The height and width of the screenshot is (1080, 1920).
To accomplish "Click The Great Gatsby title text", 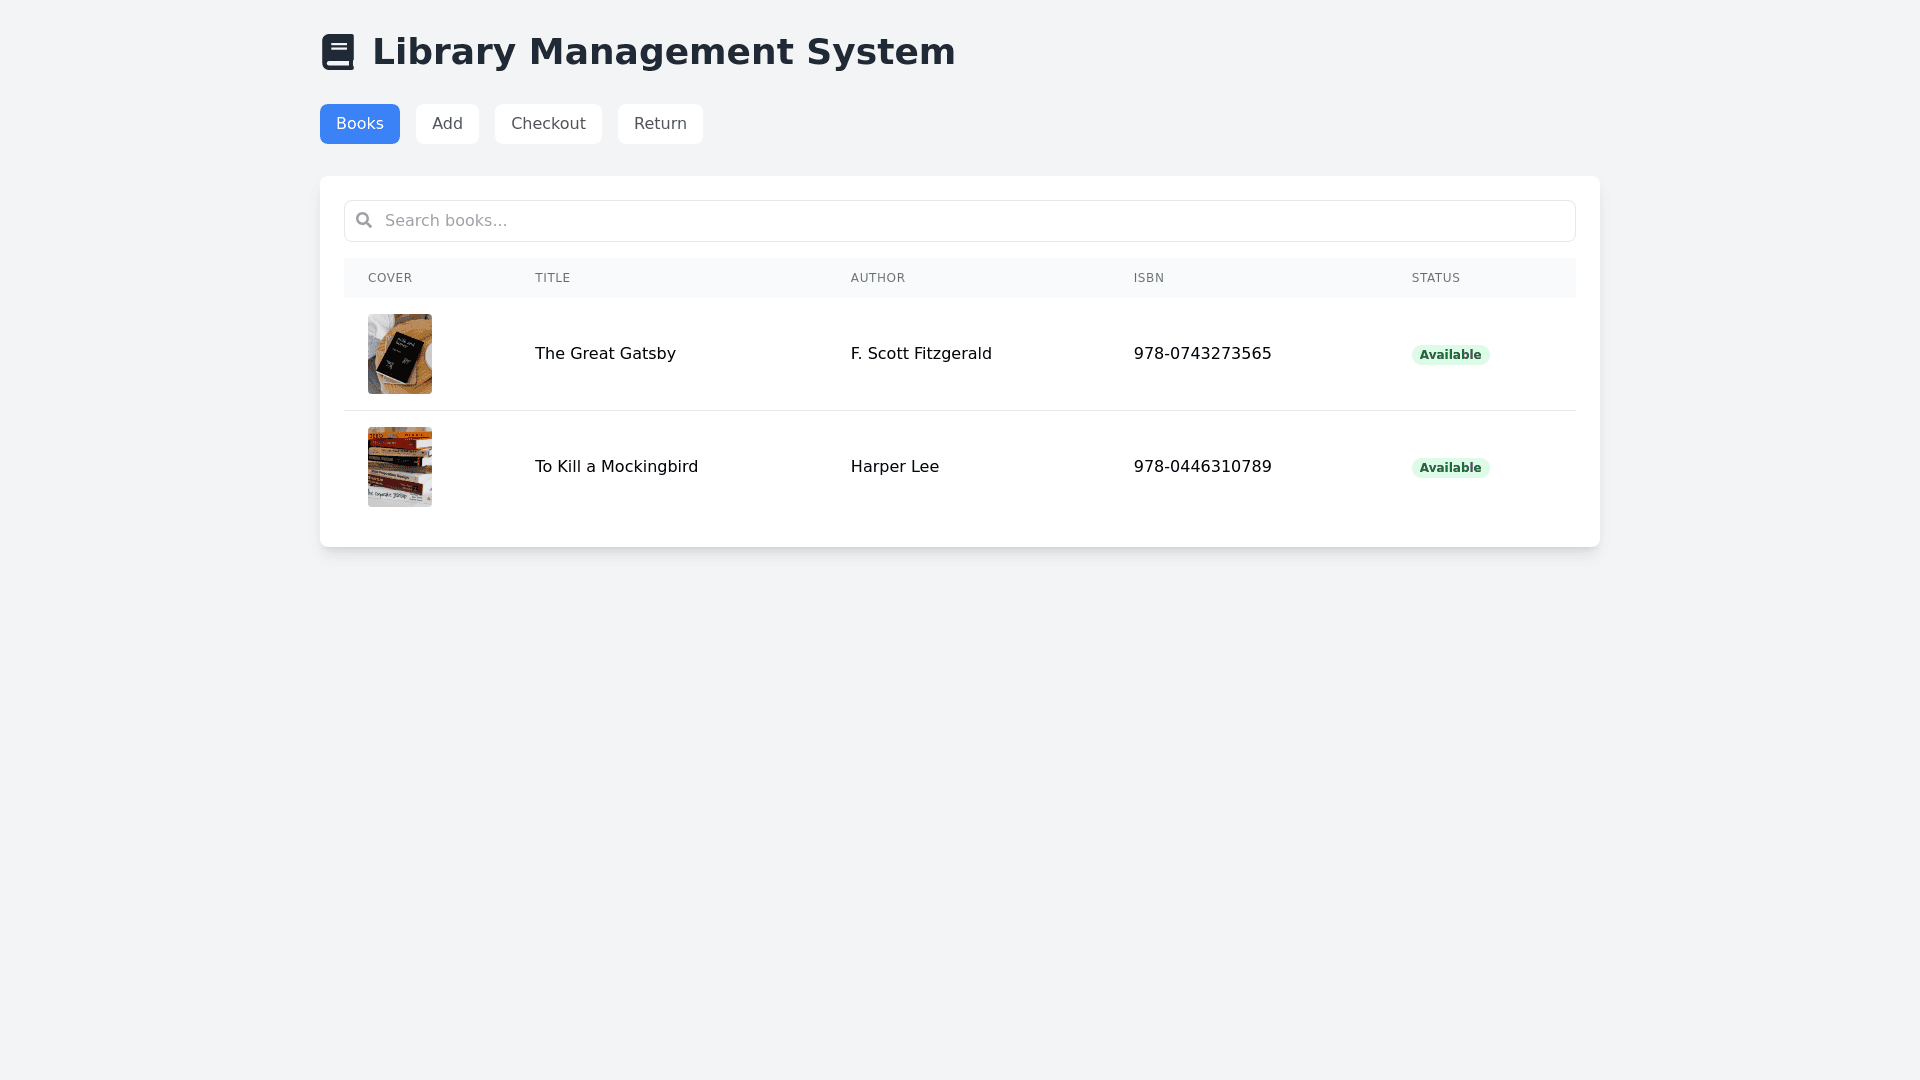I will (605, 354).
